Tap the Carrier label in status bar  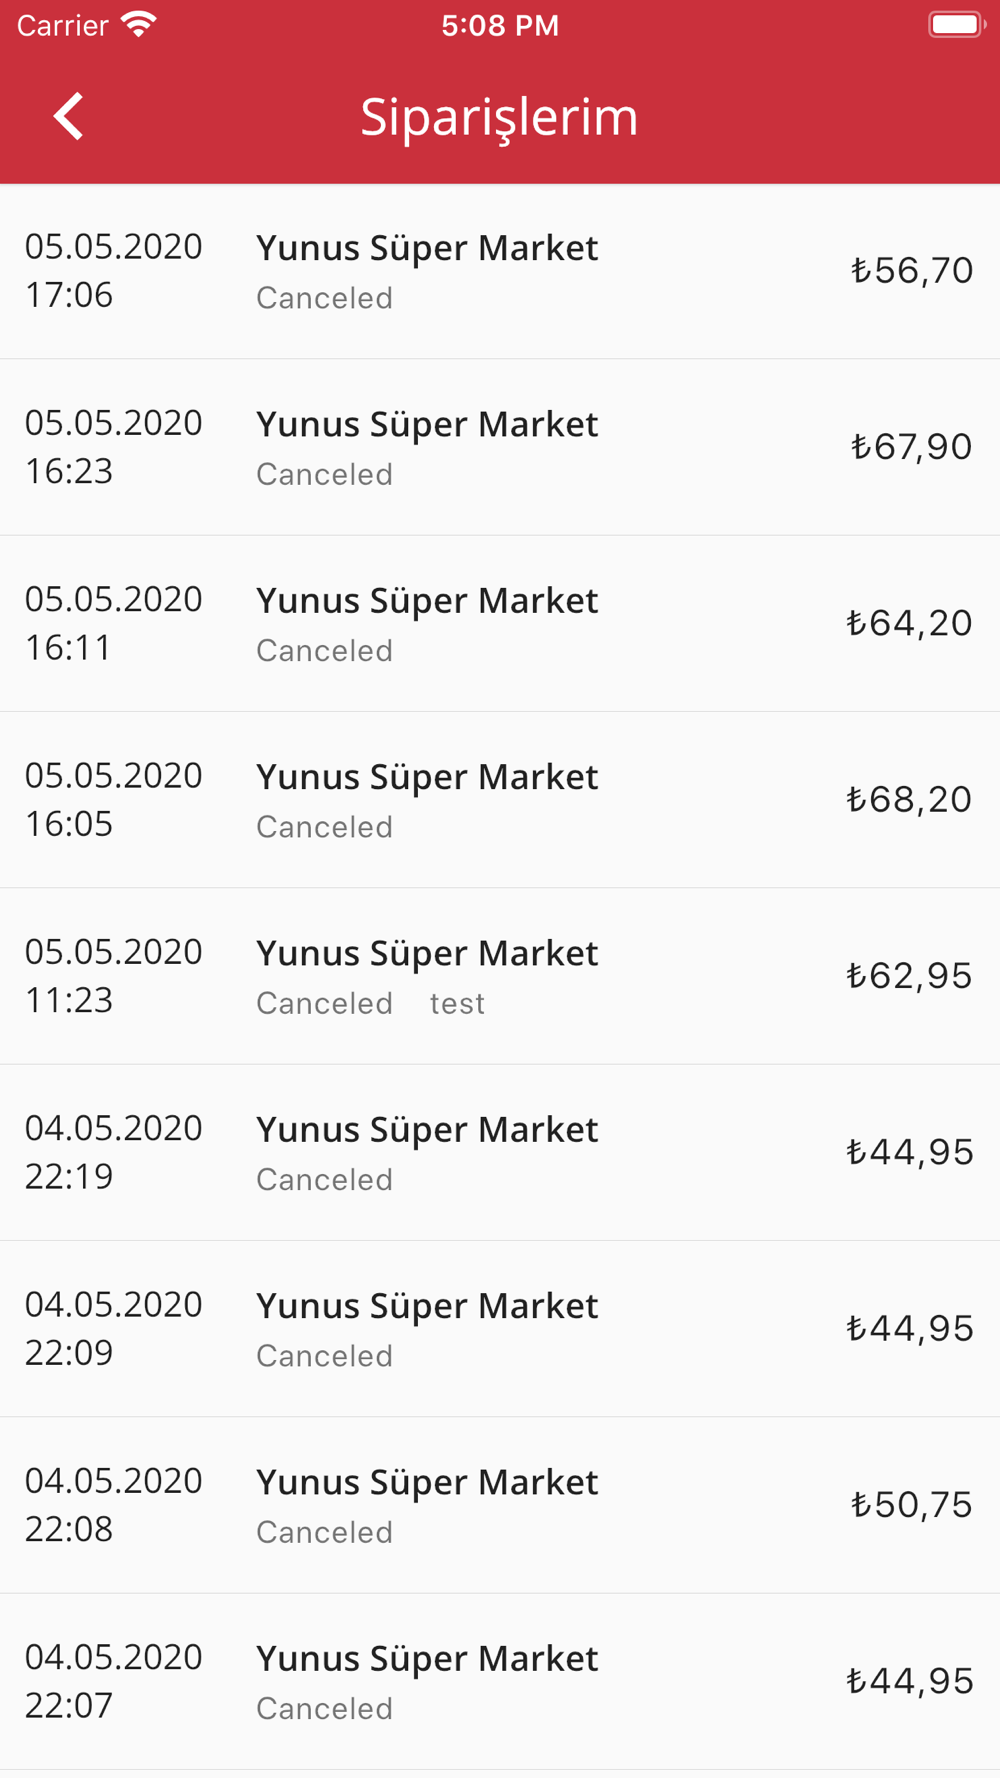(x=62, y=25)
